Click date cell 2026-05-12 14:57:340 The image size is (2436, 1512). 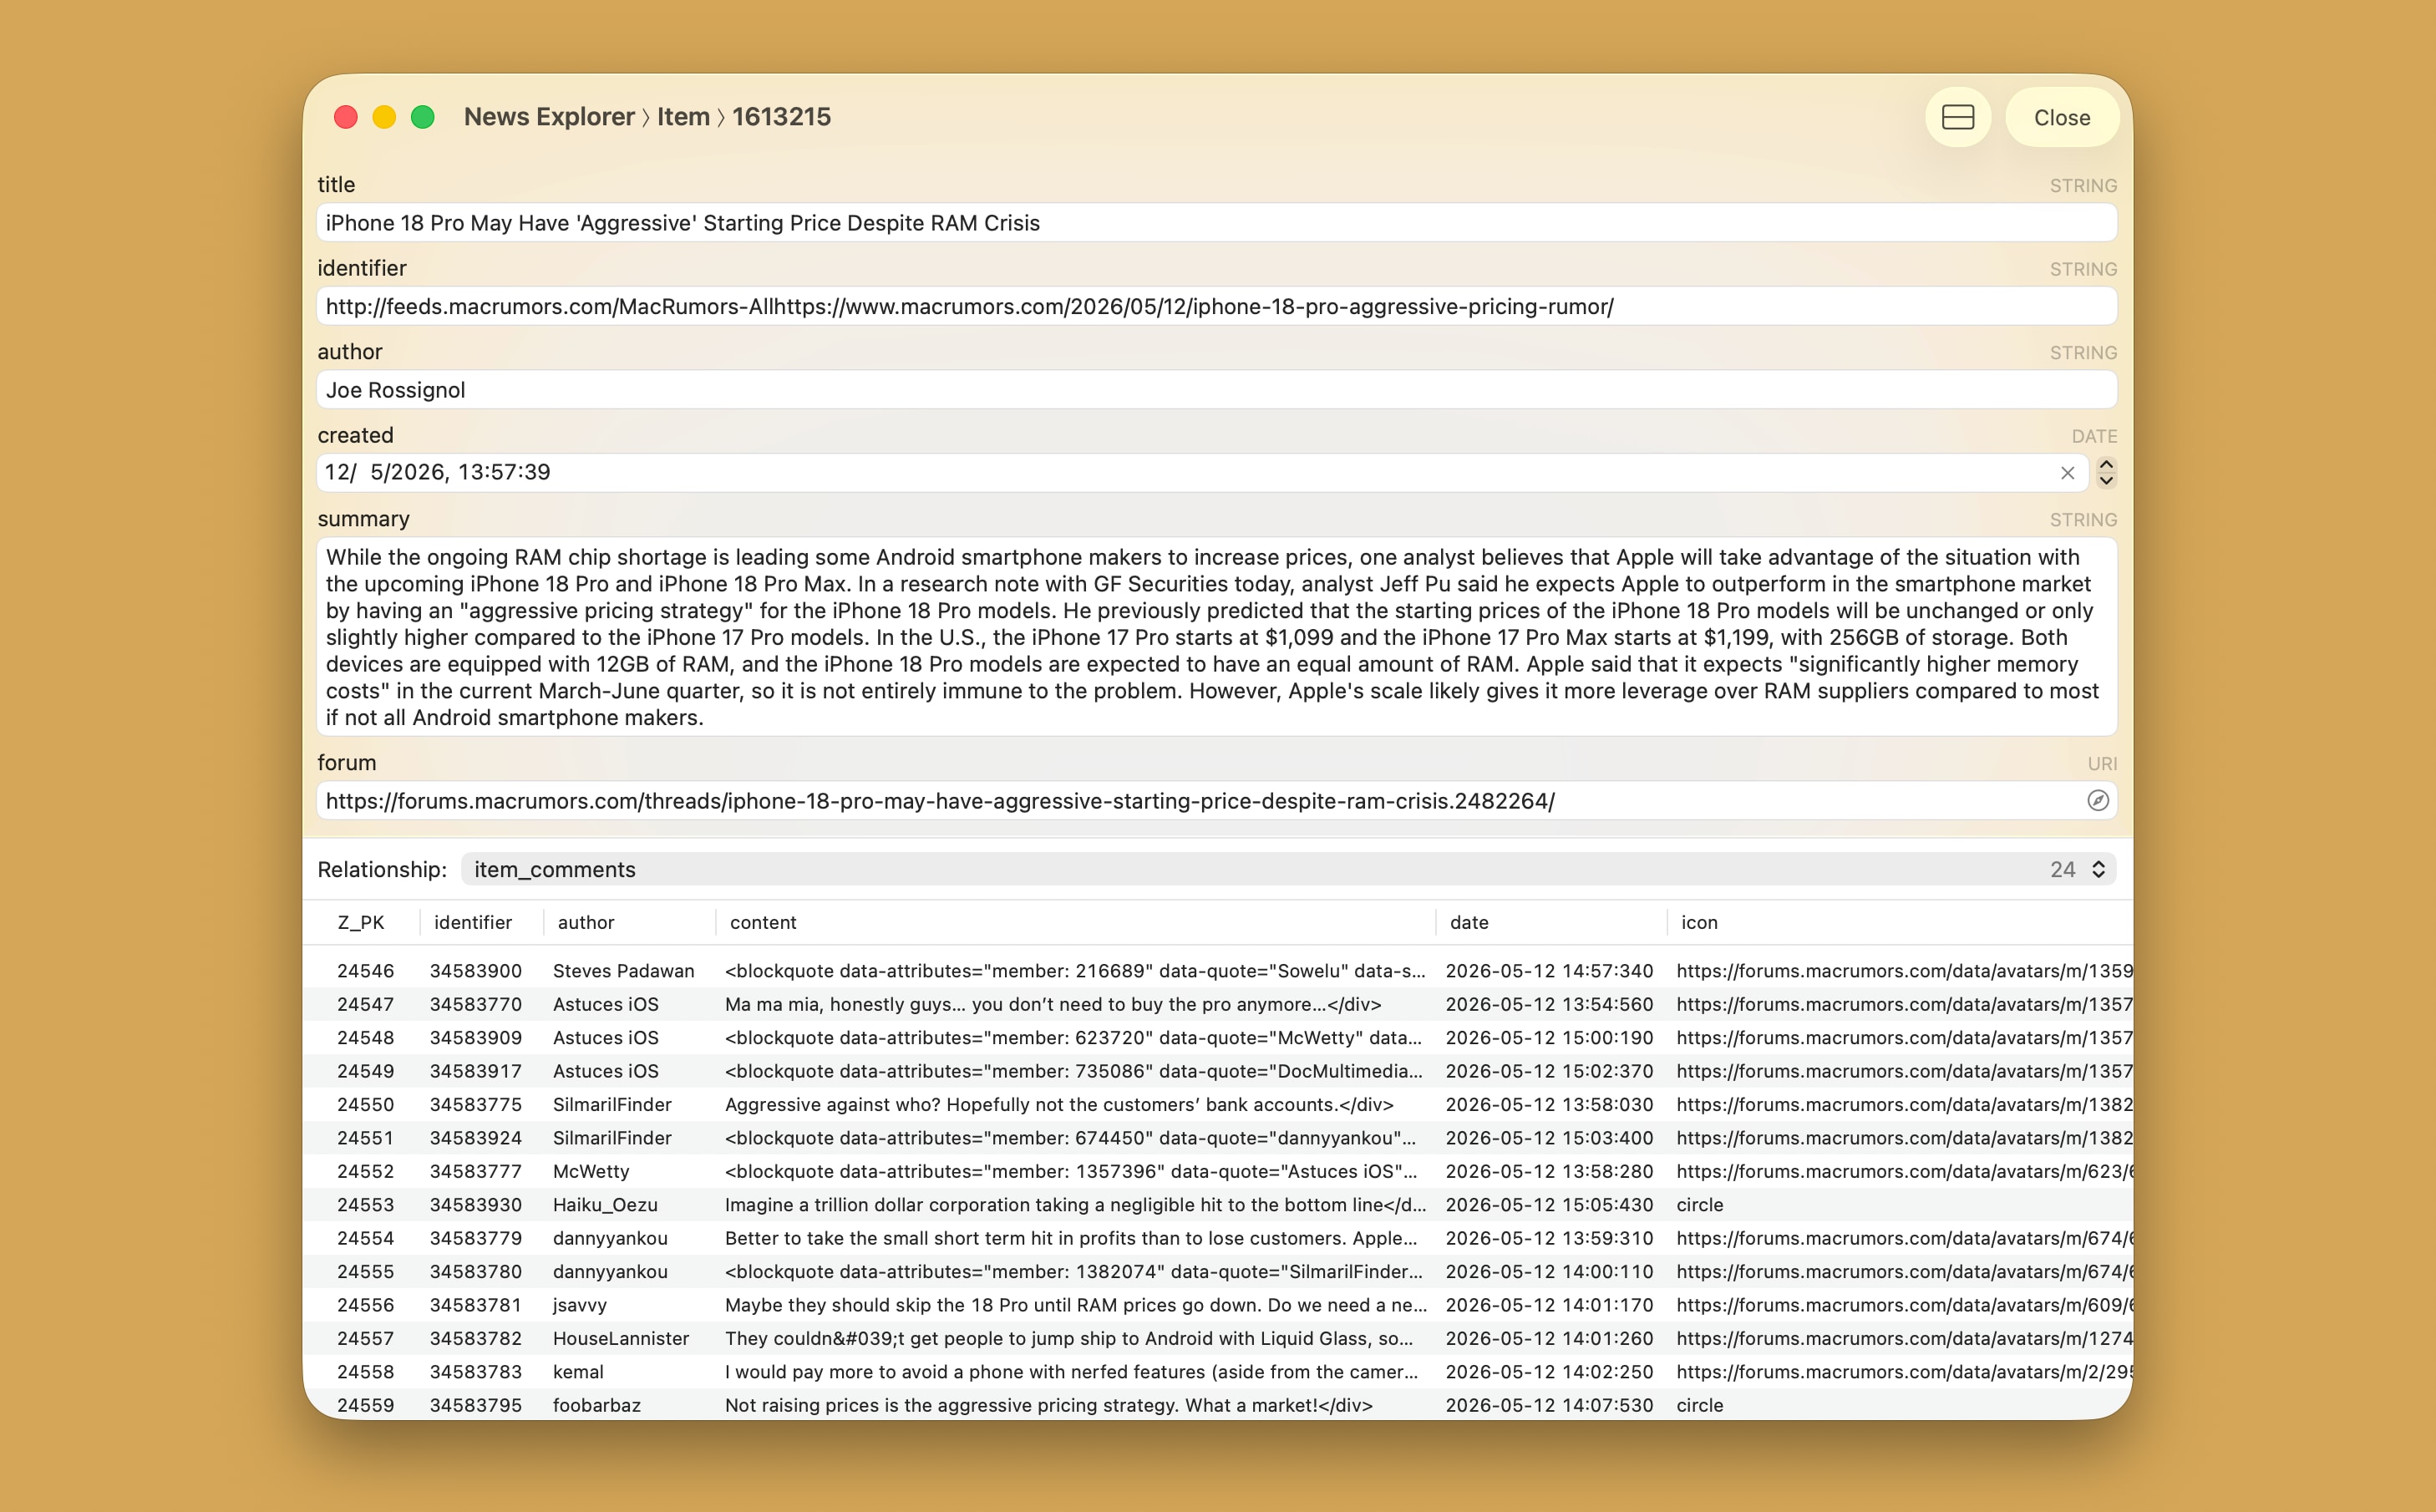click(x=1549, y=971)
